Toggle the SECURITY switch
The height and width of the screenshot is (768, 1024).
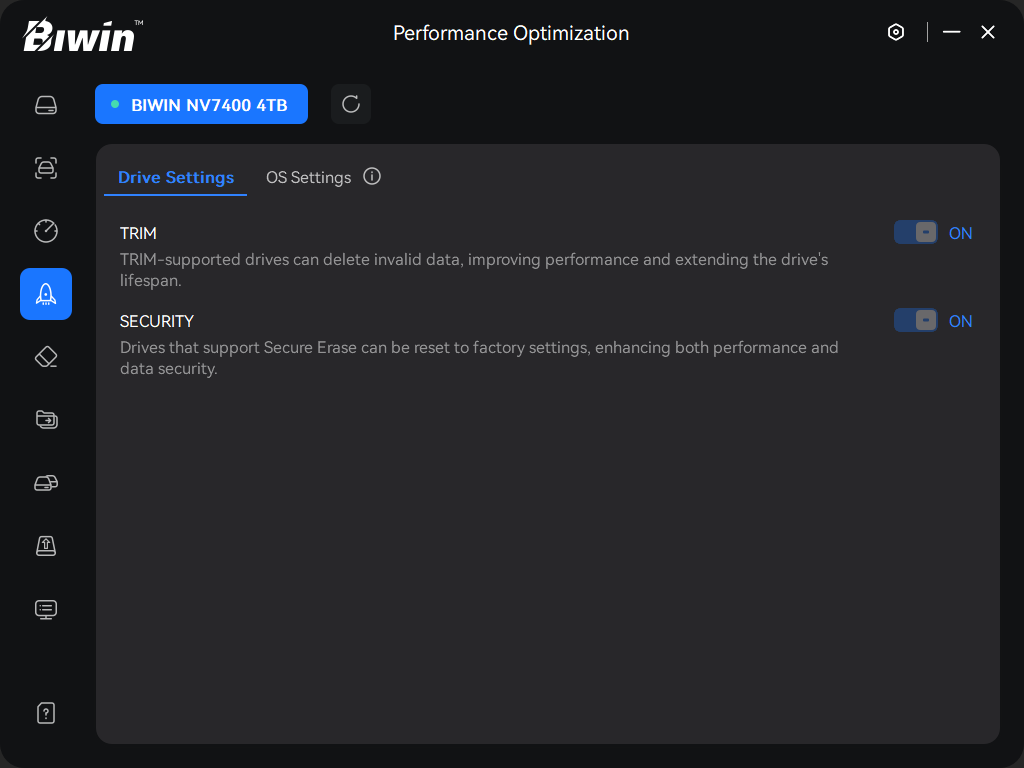coord(916,321)
